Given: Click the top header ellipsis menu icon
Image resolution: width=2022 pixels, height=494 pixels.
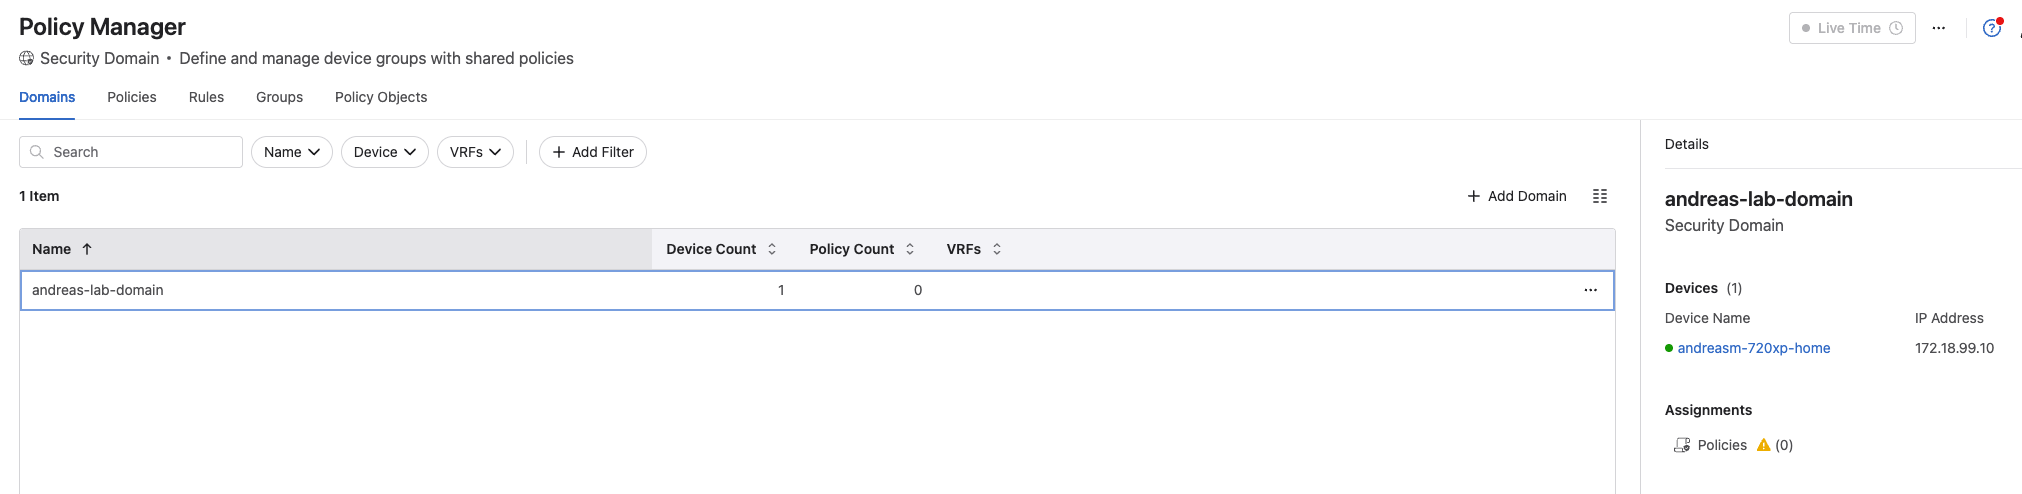Looking at the screenshot, I should [x=1938, y=29].
